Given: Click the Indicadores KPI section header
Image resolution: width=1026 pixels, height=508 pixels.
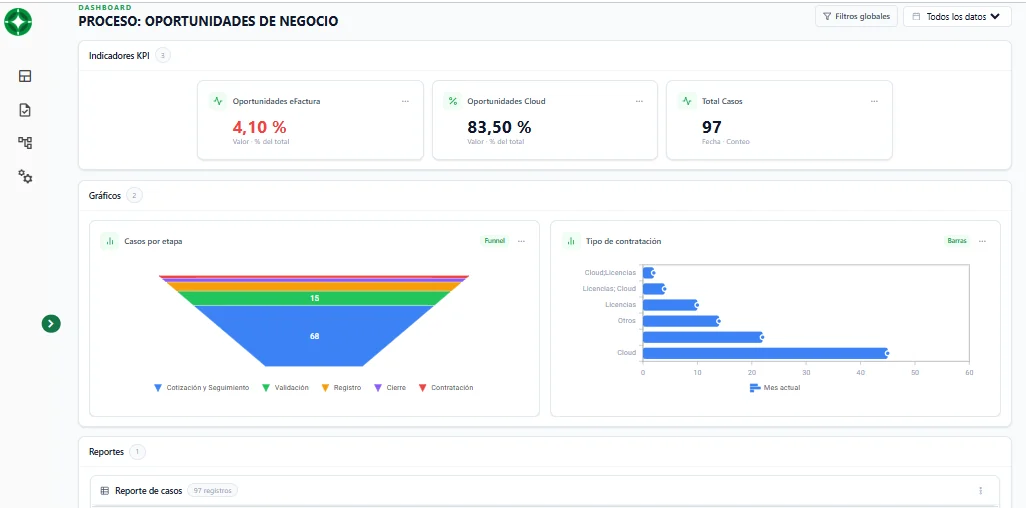Looking at the screenshot, I should [119, 56].
